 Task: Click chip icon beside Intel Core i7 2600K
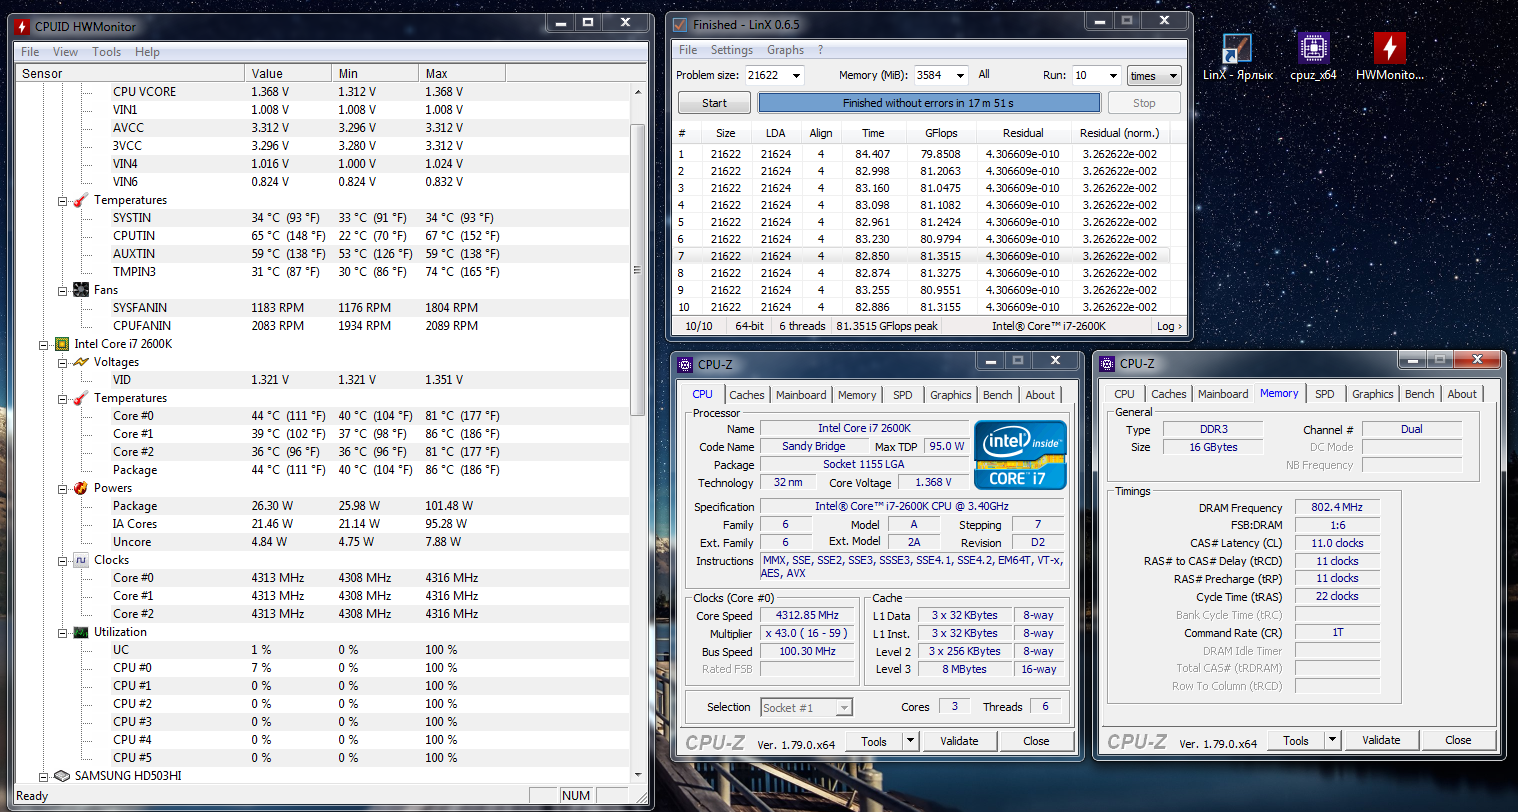coord(62,344)
